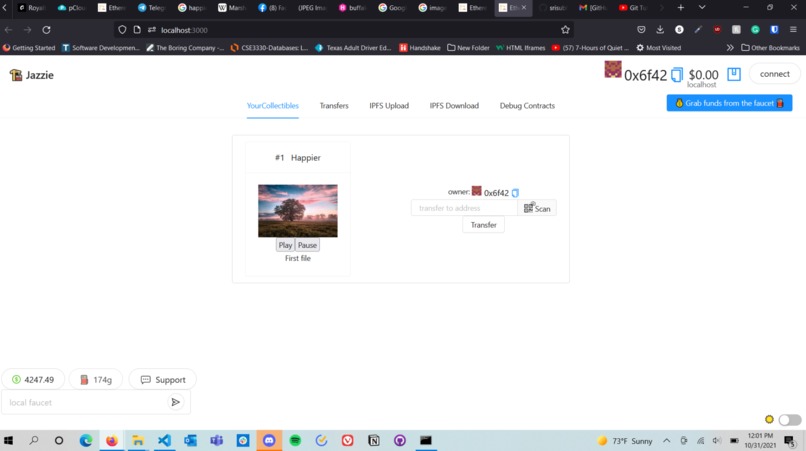This screenshot has height=451, width=806.
Task: Focus the transfer to address field
Action: tap(464, 208)
